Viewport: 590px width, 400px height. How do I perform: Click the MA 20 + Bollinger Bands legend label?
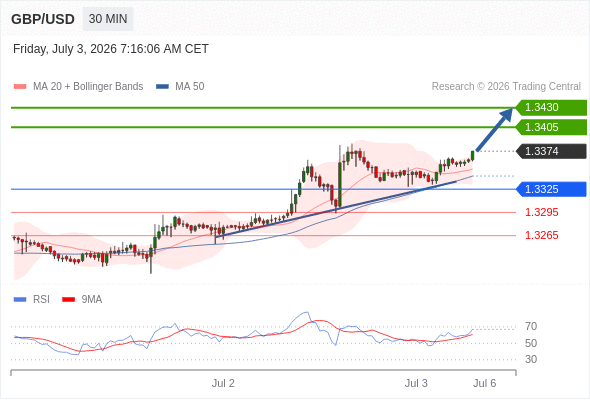coord(88,87)
